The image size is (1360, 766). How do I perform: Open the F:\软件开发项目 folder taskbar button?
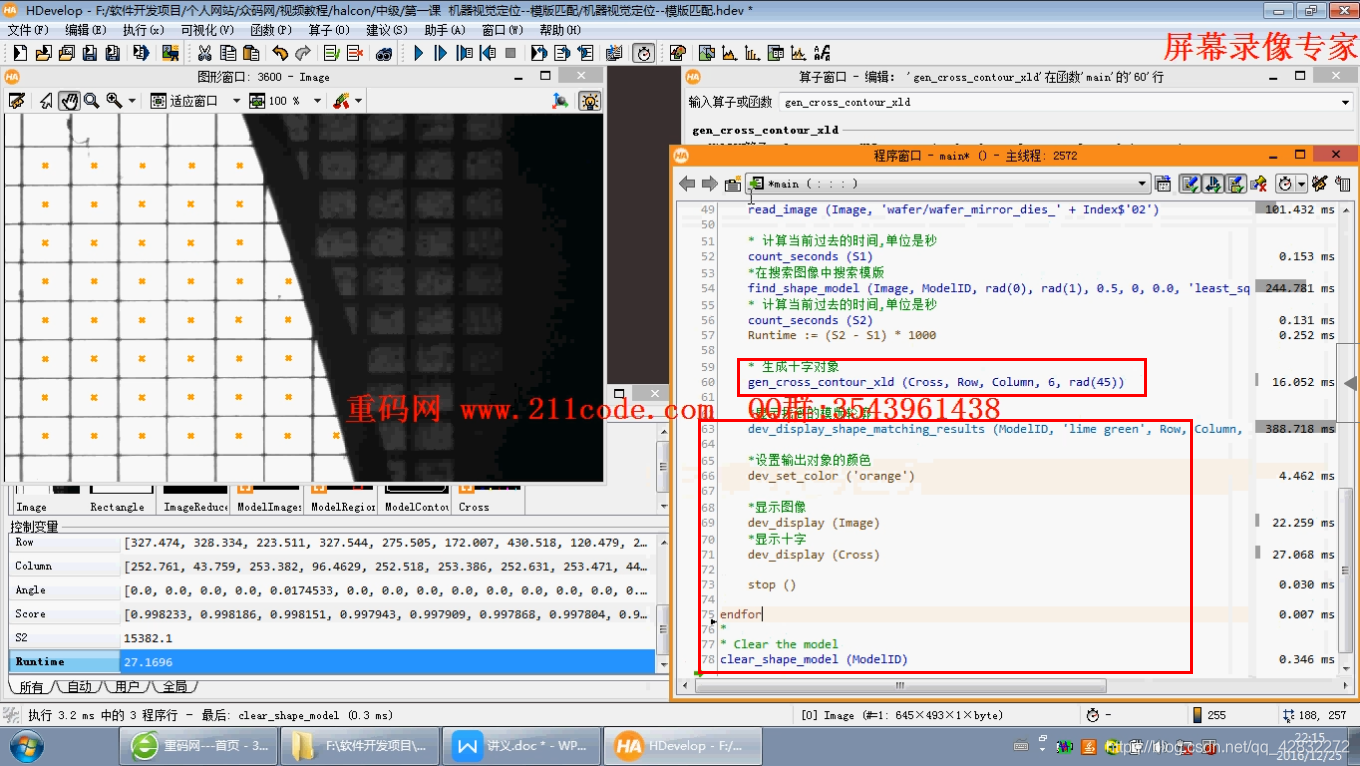[x=361, y=746]
